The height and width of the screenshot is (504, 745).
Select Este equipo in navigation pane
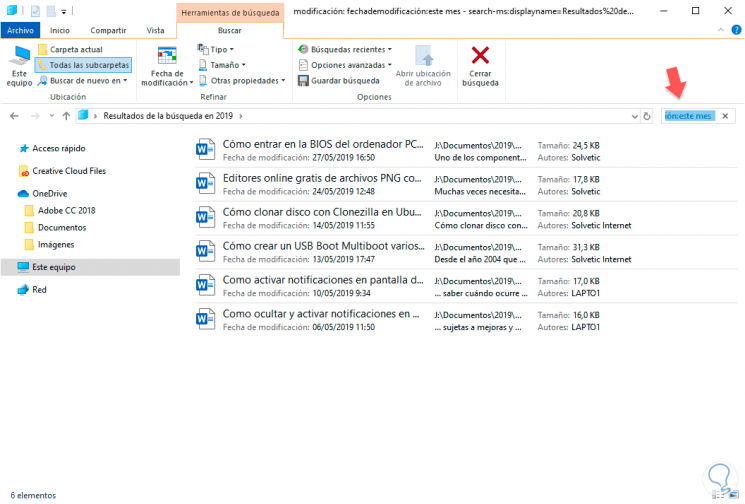pyautogui.click(x=90, y=267)
